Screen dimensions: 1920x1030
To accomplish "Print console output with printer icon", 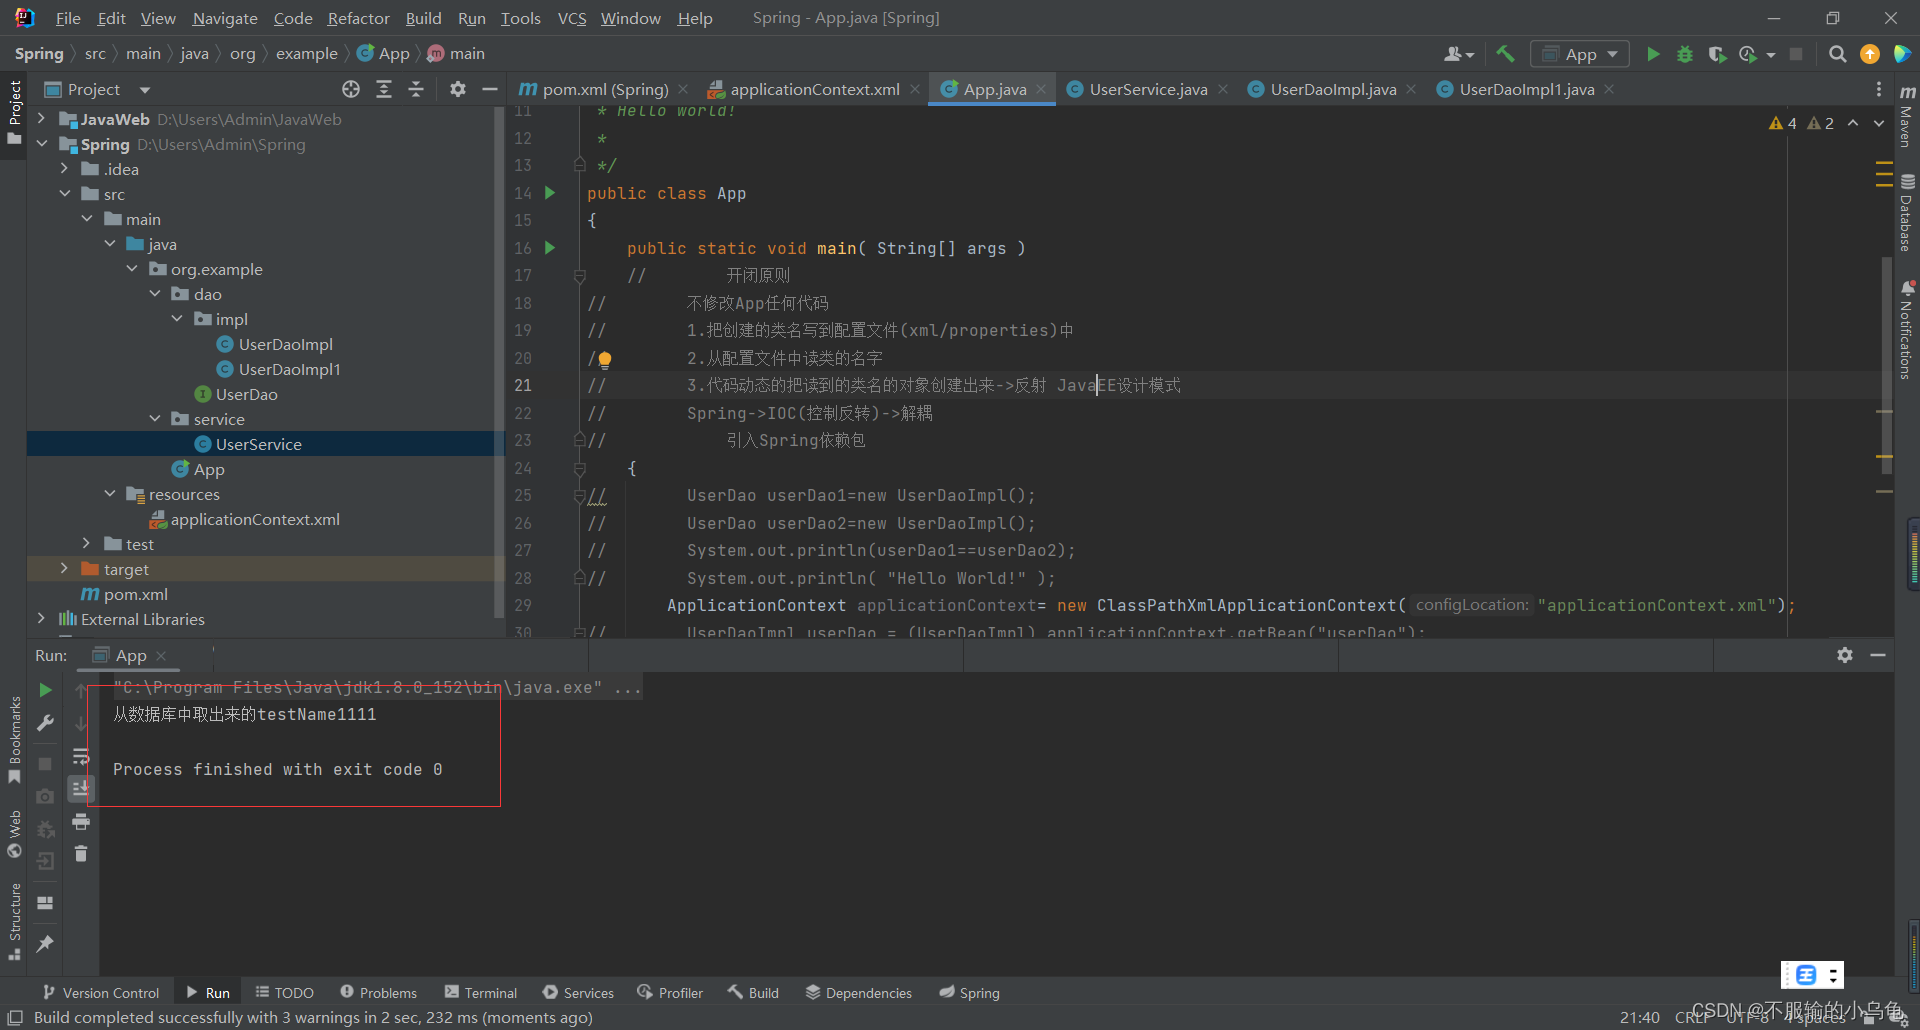I will (81, 822).
